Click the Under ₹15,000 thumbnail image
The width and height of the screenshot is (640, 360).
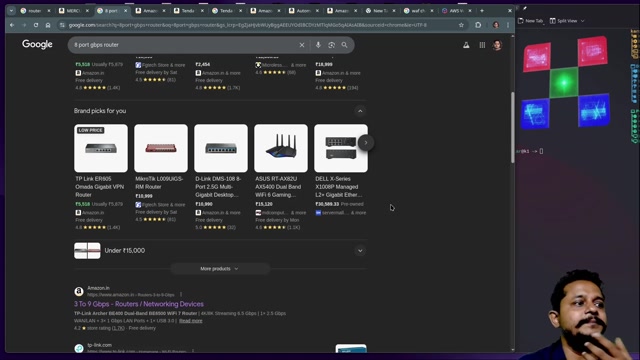pyautogui.click(x=87, y=251)
